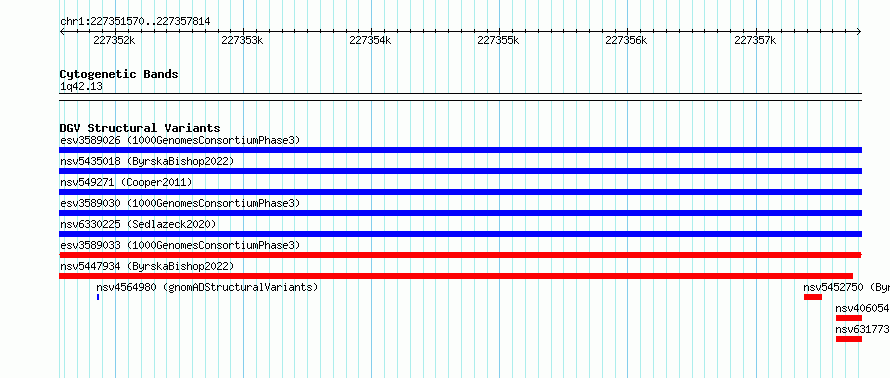Select the 1q42.13 band label

click(81, 86)
